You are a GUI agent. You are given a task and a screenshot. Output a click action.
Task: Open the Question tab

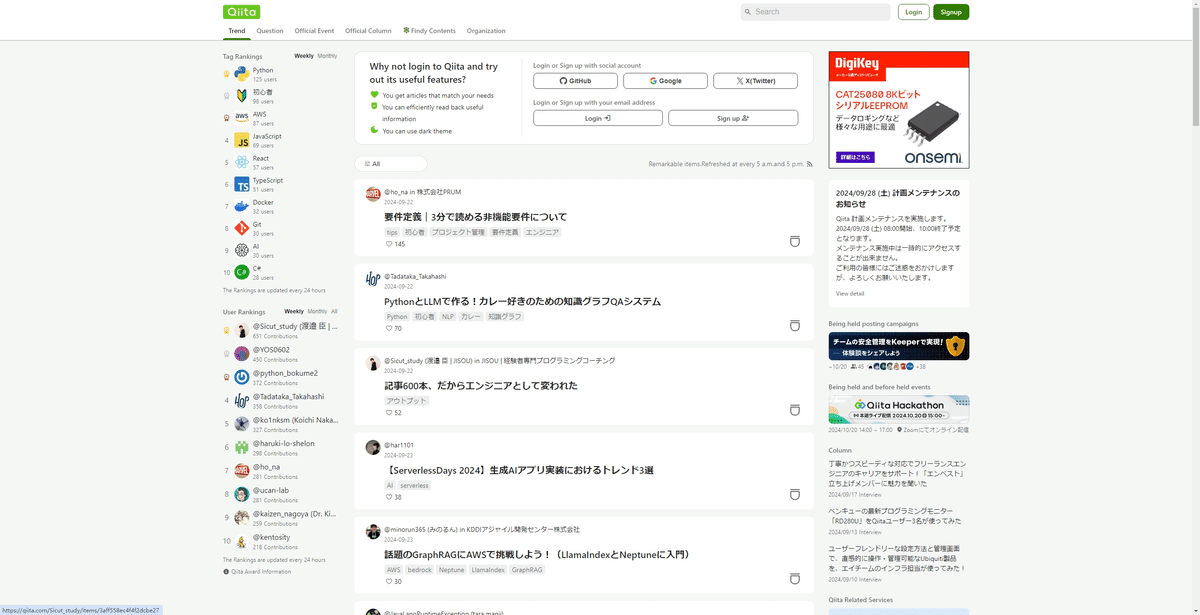tap(270, 31)
